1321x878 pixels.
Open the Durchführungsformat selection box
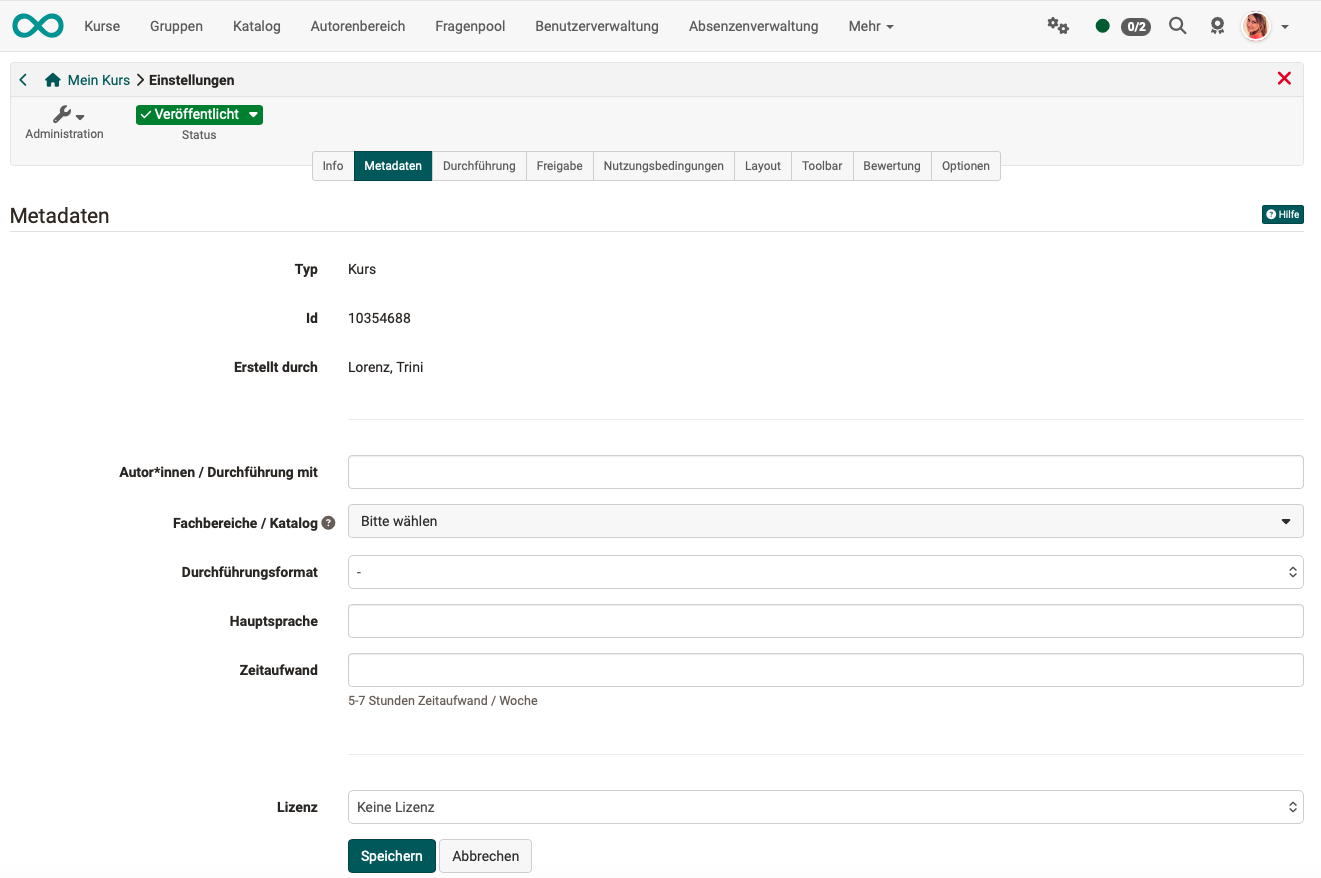(825, 571)
